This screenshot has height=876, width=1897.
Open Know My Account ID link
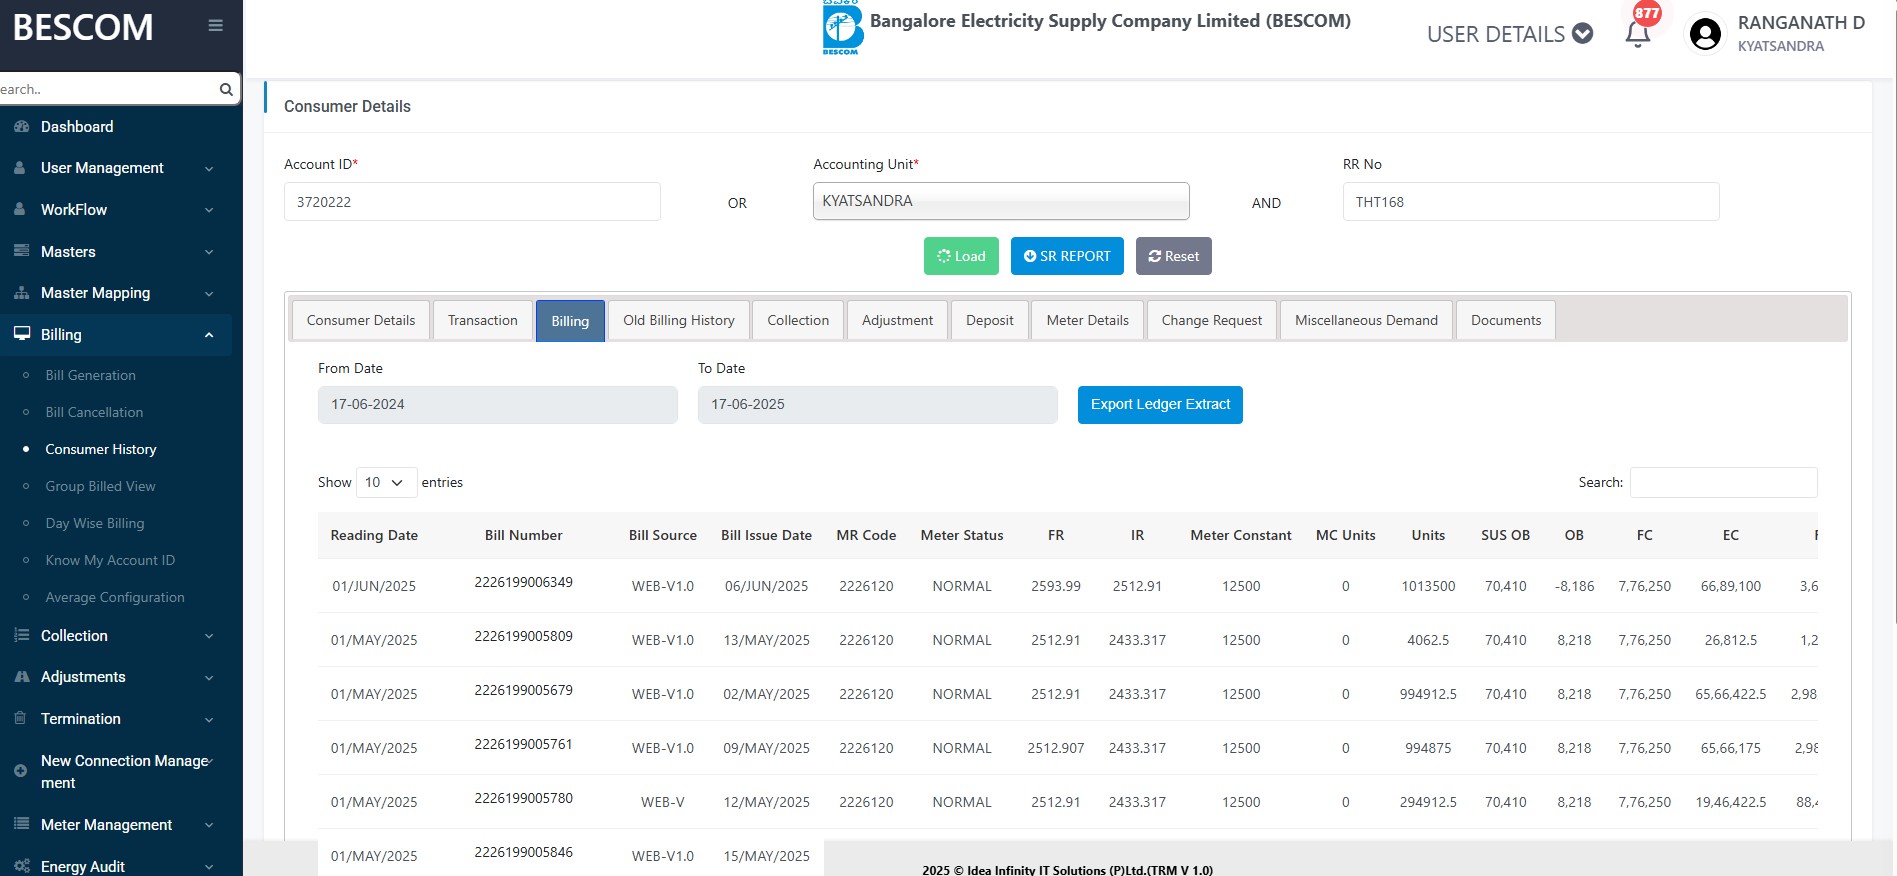click(x=110, y=560)
